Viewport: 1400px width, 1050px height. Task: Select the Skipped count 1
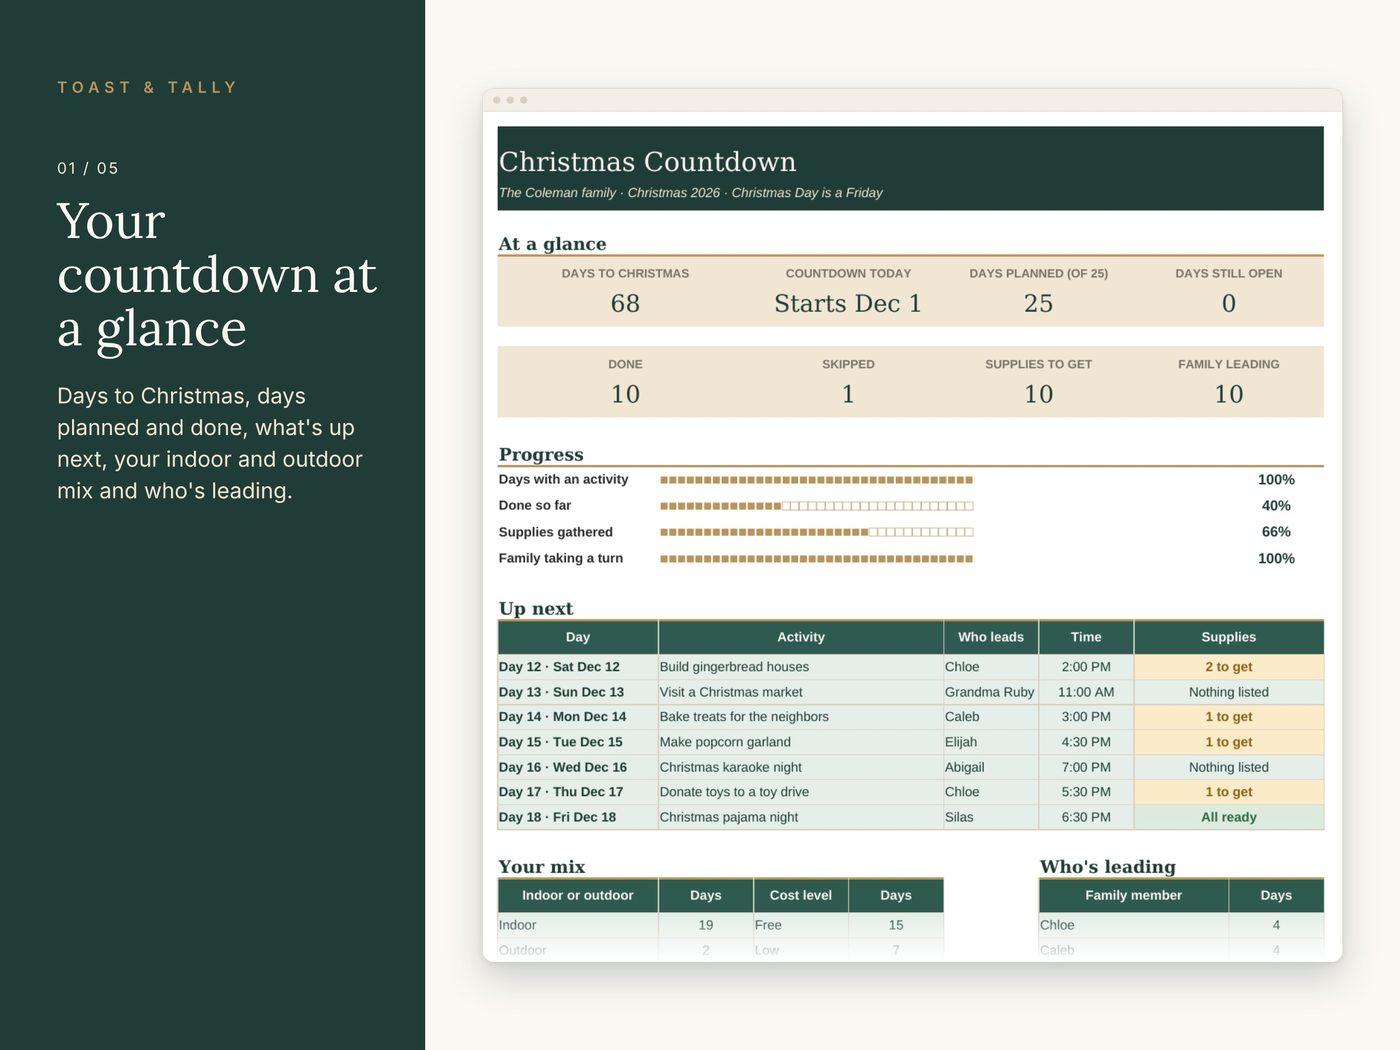pyautogui.click(x=848, y=394)
